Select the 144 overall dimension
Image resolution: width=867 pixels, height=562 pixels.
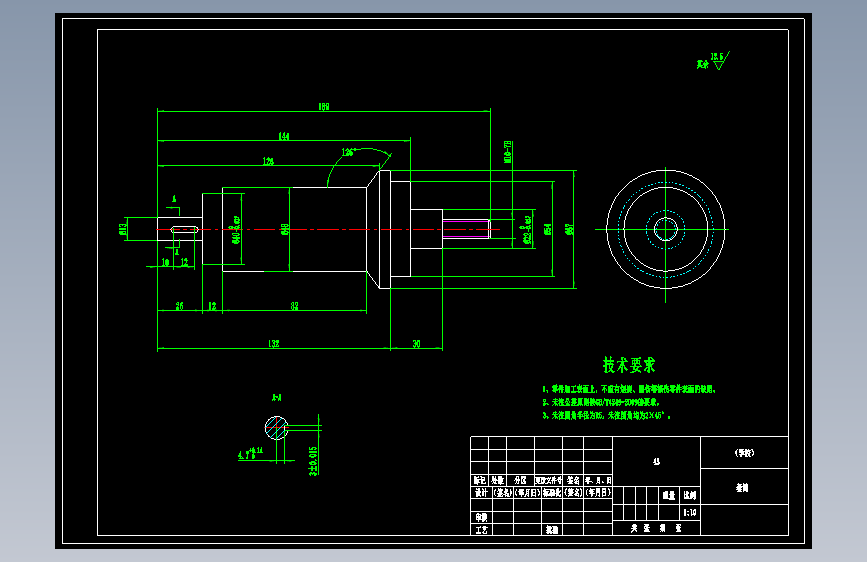click(284, 136)
